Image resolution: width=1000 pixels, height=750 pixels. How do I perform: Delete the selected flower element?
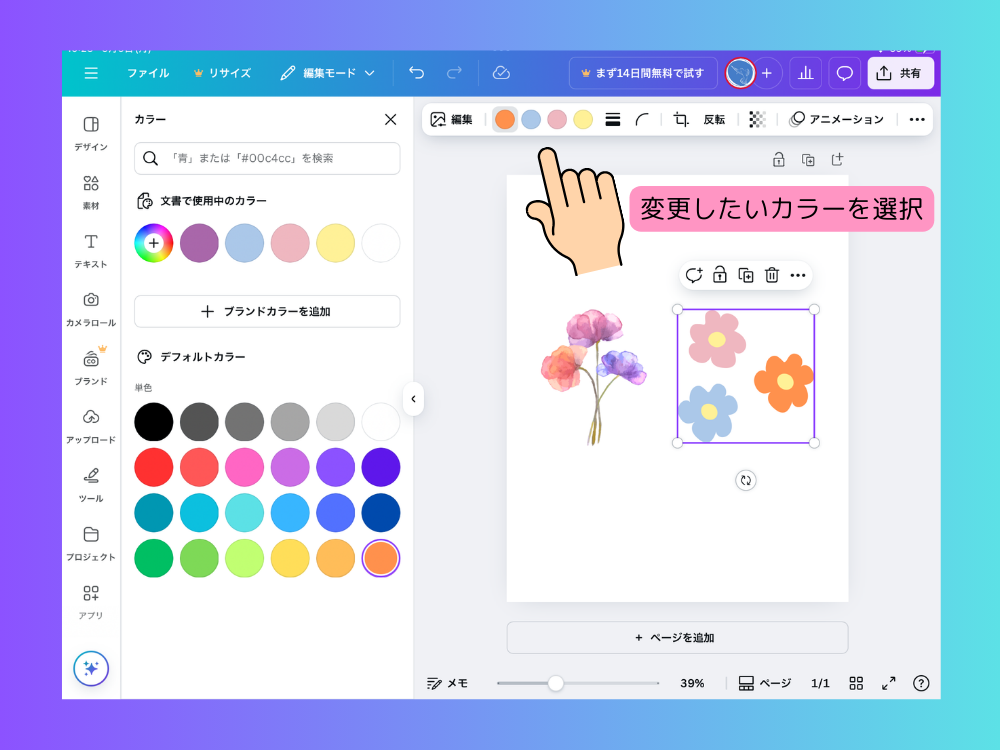[x=770, y=275]
